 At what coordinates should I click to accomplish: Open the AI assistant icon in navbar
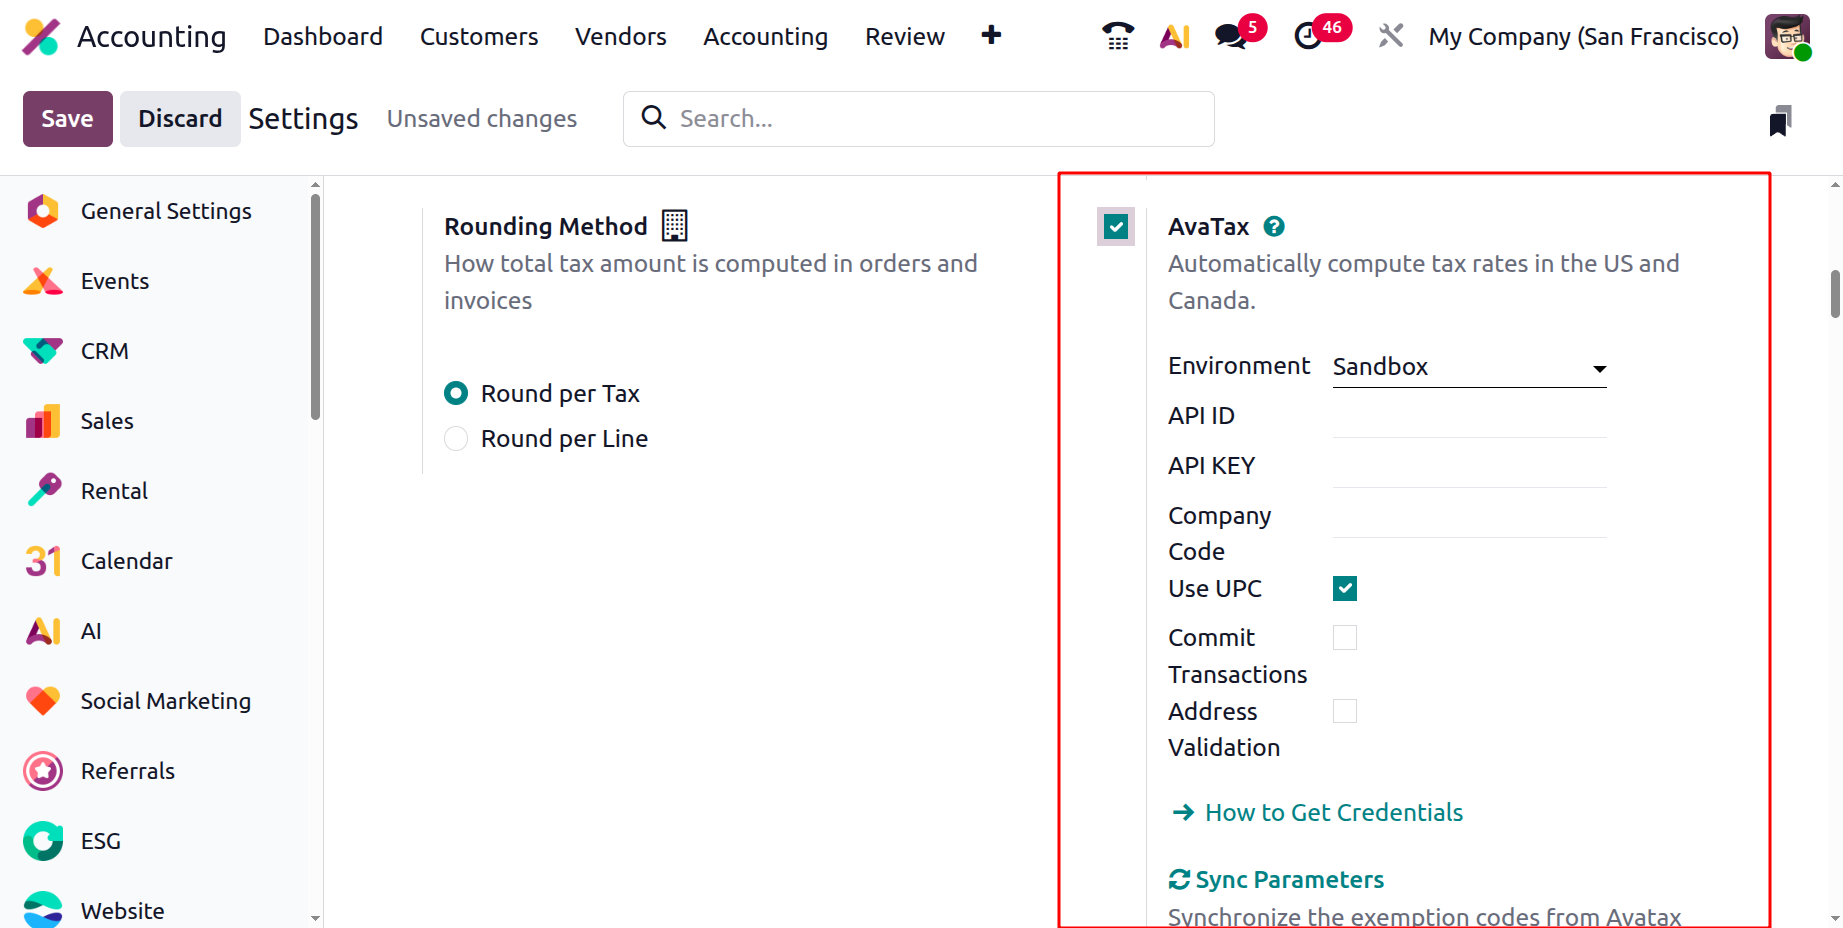pos(1174,37)
